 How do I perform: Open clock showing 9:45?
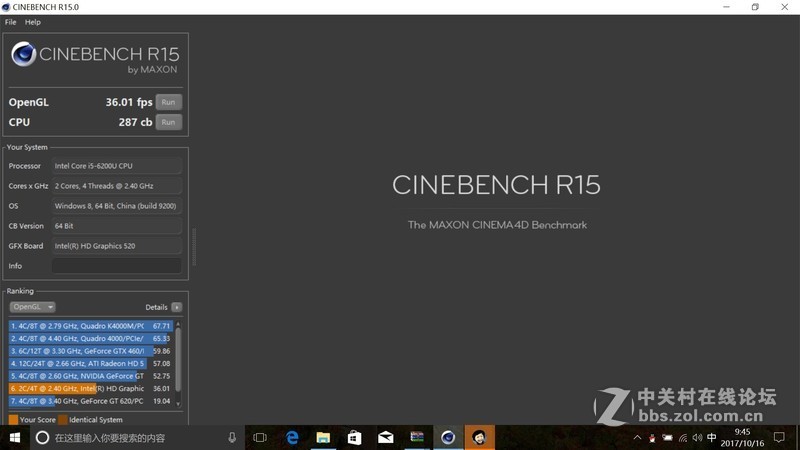(x=742, y=438)
